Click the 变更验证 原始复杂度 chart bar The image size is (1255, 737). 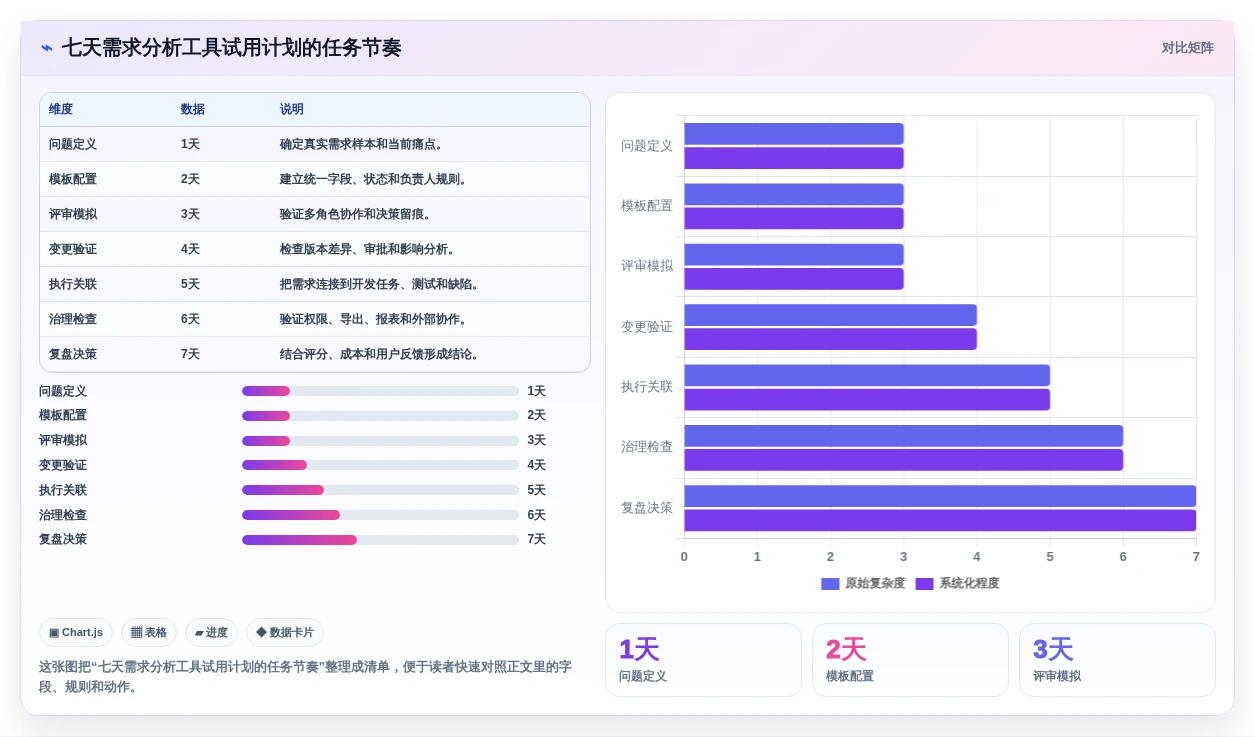pos(830,315)
